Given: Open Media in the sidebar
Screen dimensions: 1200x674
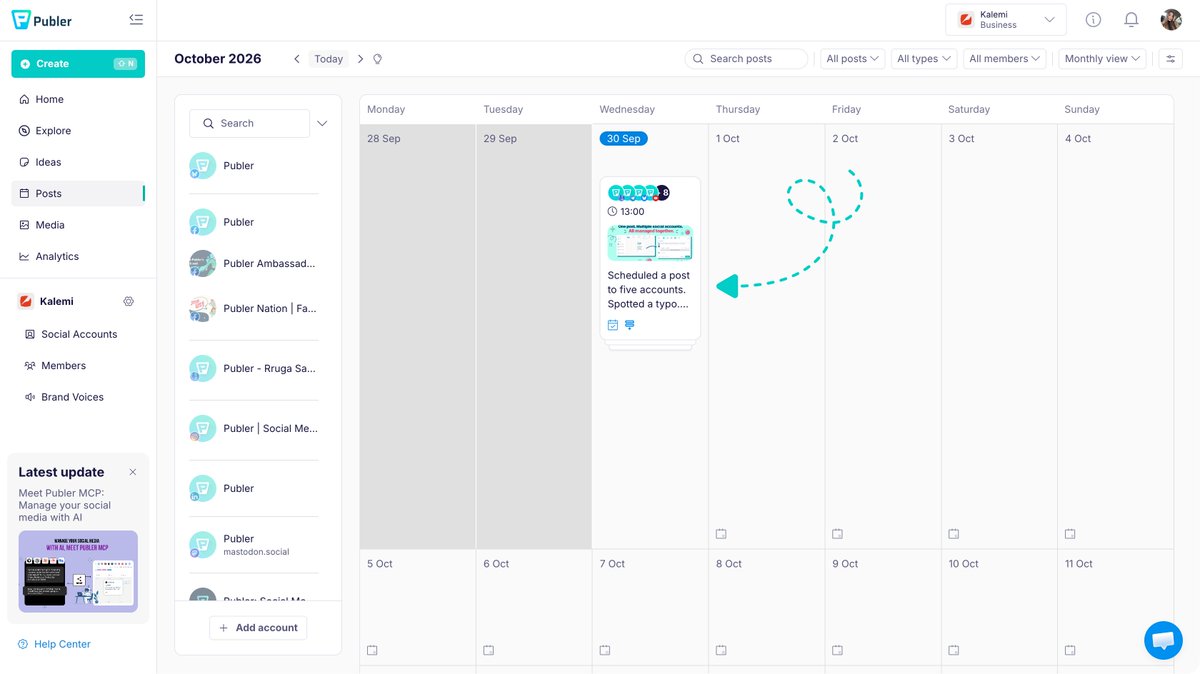Looking at the screenshot, I should click(x=78, y=225).
